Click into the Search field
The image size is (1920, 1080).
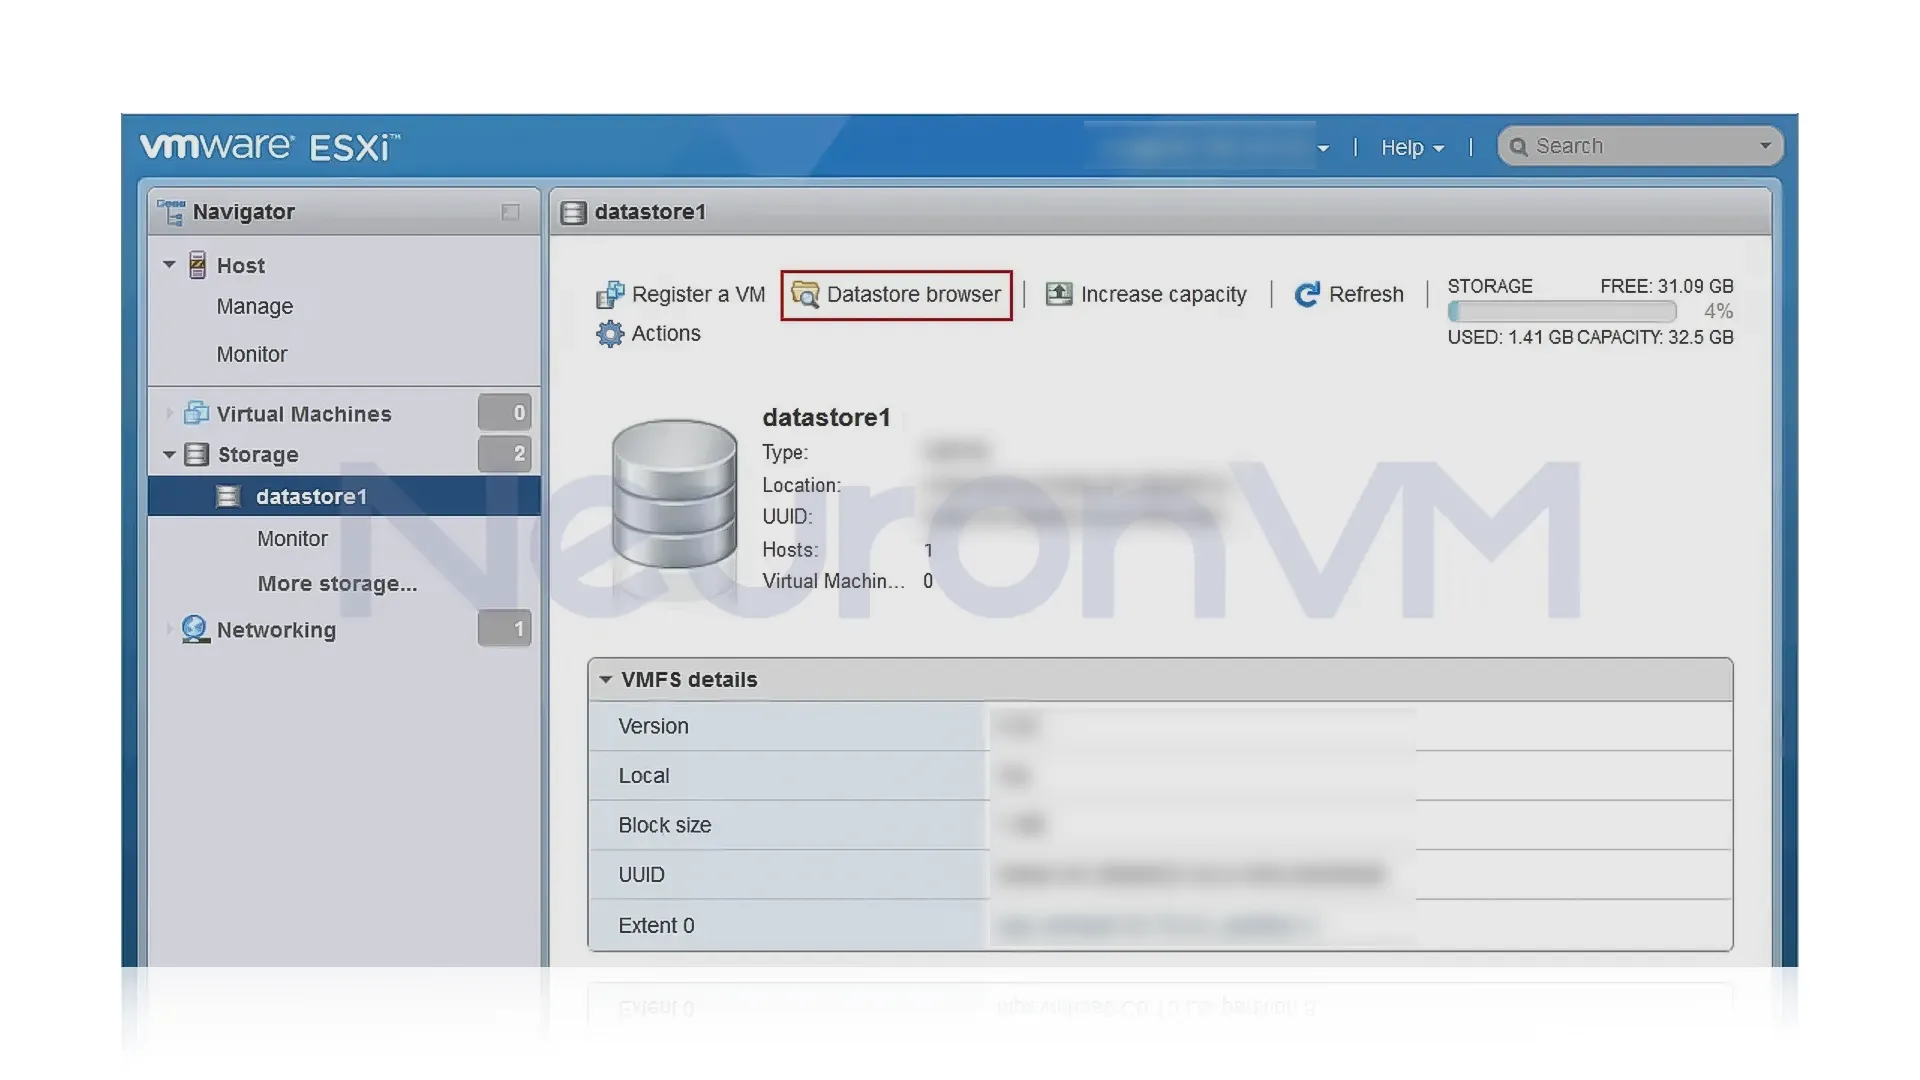[x=1640, y=147]
